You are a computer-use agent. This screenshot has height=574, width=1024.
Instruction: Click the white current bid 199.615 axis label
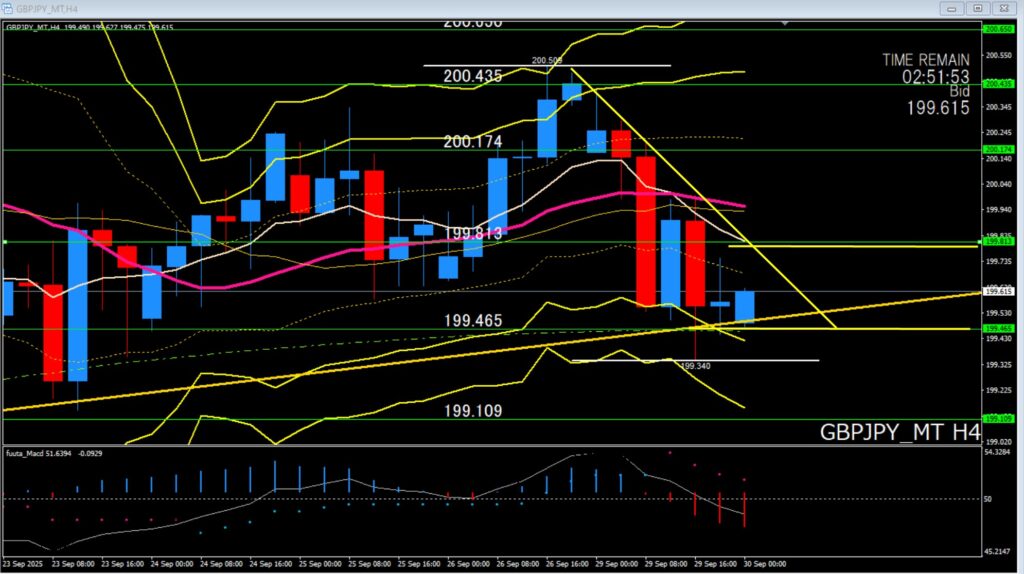point(1000,291)
